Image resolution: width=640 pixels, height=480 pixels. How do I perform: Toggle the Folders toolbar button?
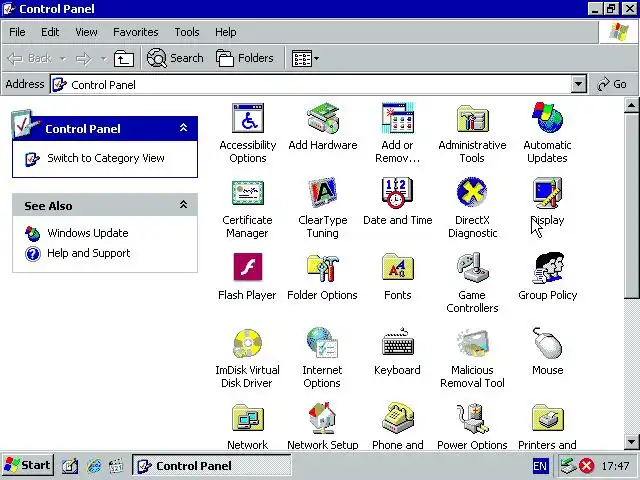pyautogui.click(x=244, y=58)
